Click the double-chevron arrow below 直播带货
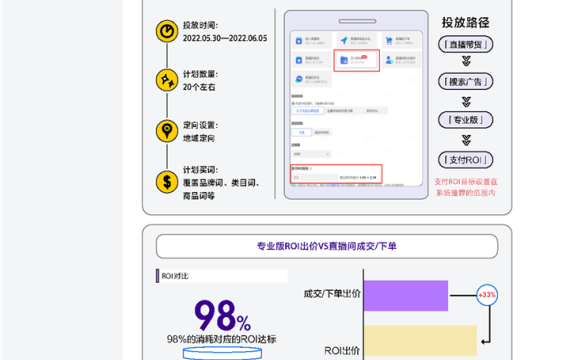The height and width of the screenshot is (360, 570). click(466, 61)
